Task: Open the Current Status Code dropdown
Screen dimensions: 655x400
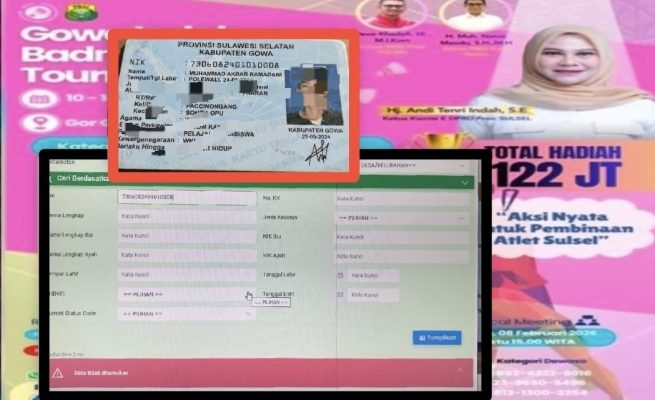Action: tap(186, 314)
